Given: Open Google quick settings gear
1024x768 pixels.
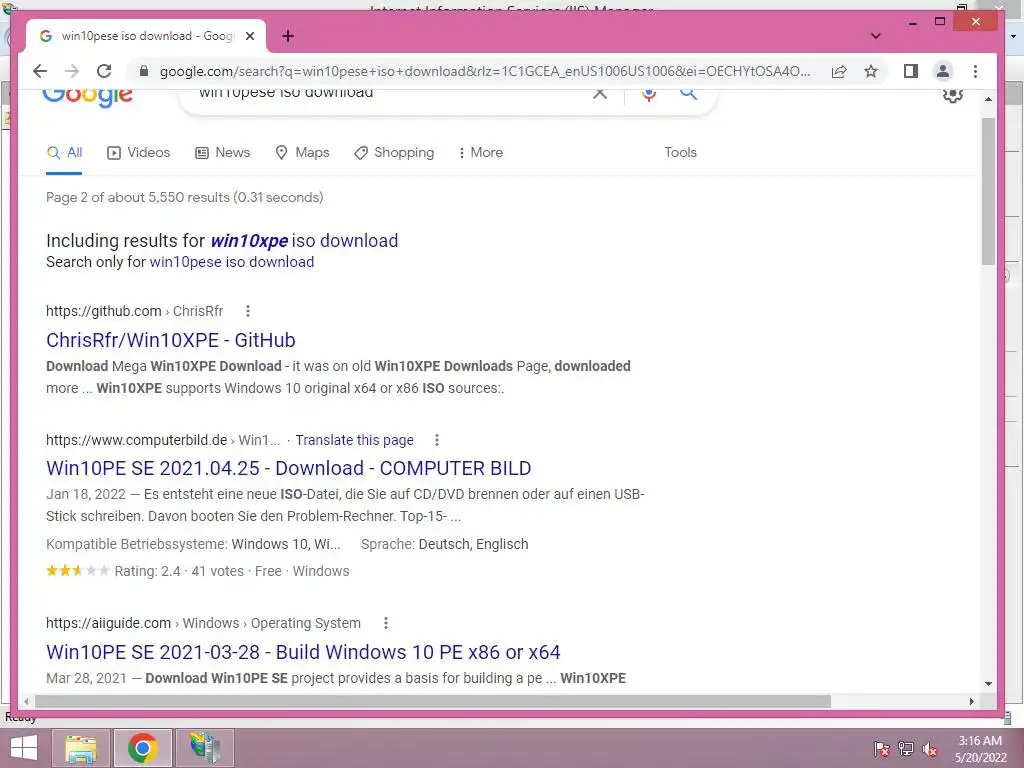Looking at the screenshot, I should [x=953, y=95].
